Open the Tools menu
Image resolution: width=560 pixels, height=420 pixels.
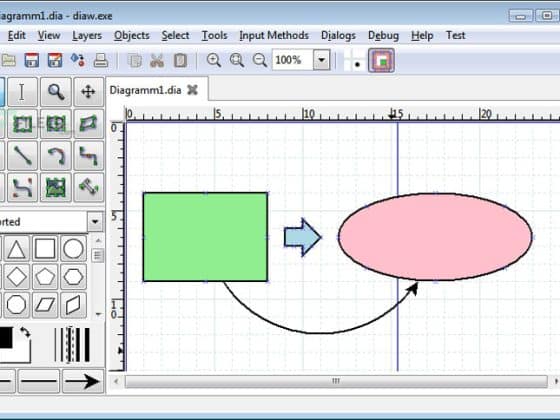[x=215, y=35]
